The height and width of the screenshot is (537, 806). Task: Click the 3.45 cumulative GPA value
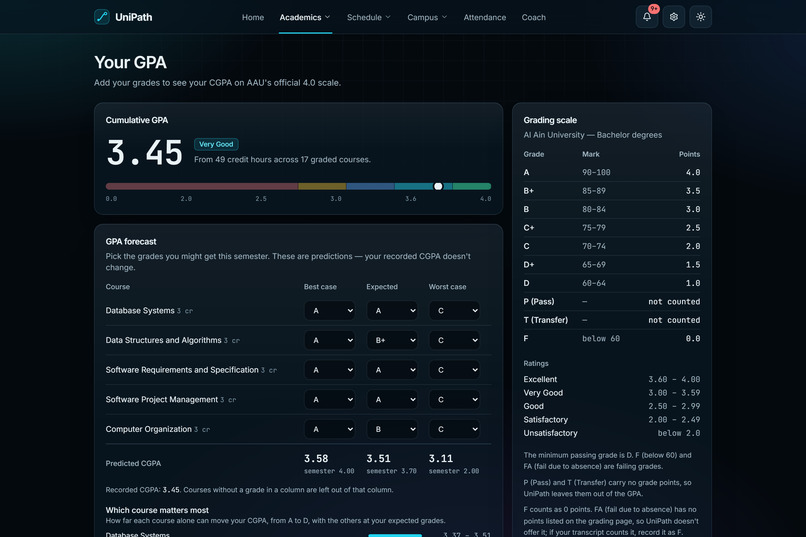click(144, 153)
